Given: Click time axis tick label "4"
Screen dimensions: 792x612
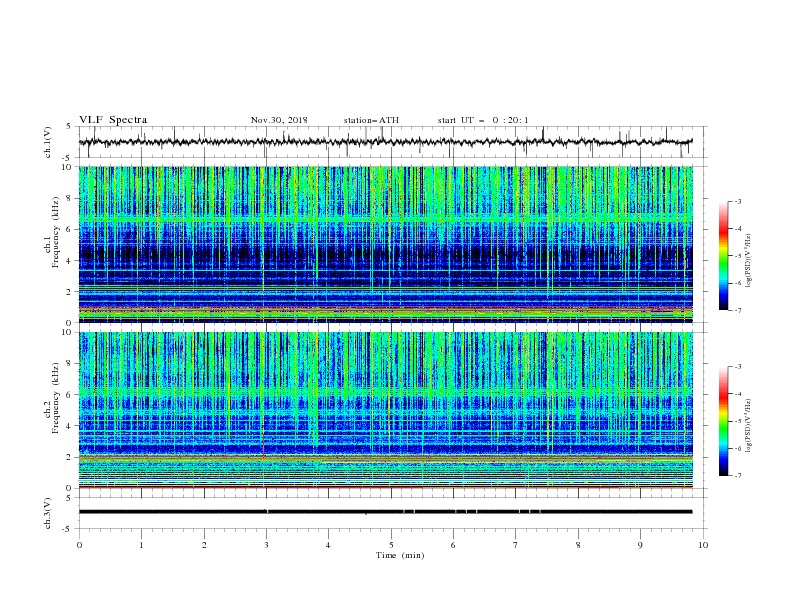Looking at the screenshot, I should (x=328, y=545).
